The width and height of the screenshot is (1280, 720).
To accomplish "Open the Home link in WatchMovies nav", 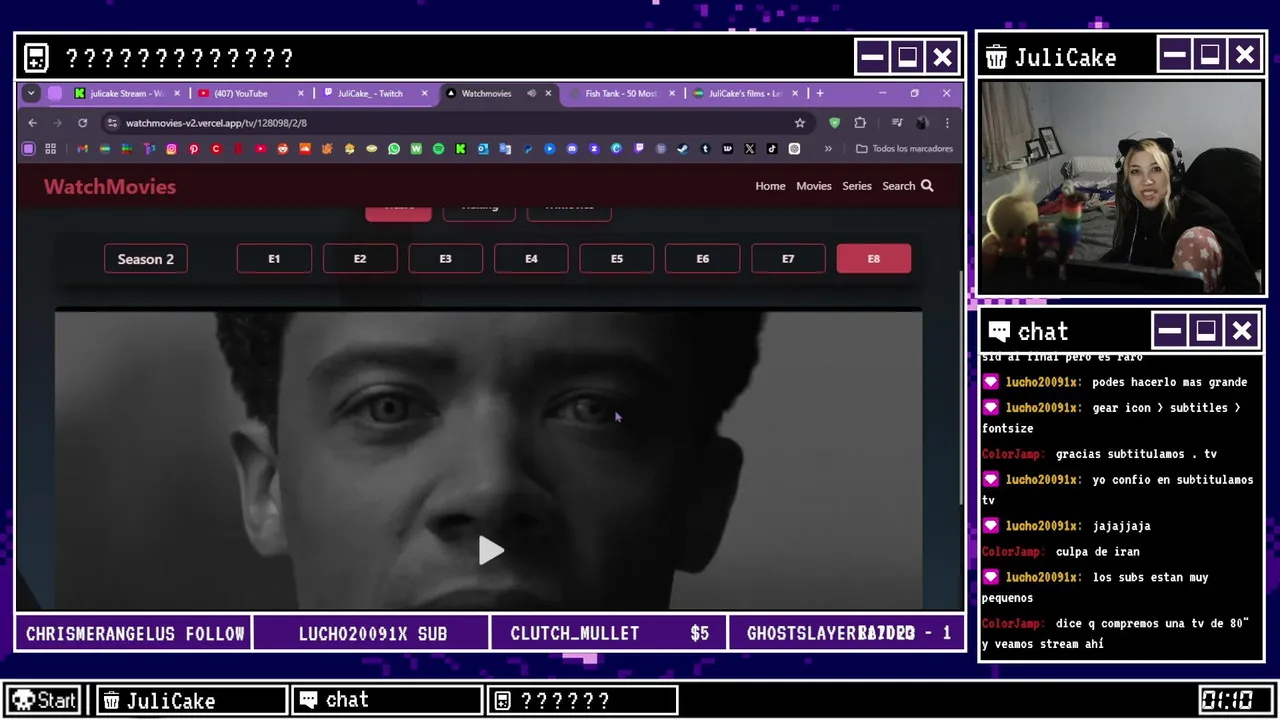I will 770,186.
